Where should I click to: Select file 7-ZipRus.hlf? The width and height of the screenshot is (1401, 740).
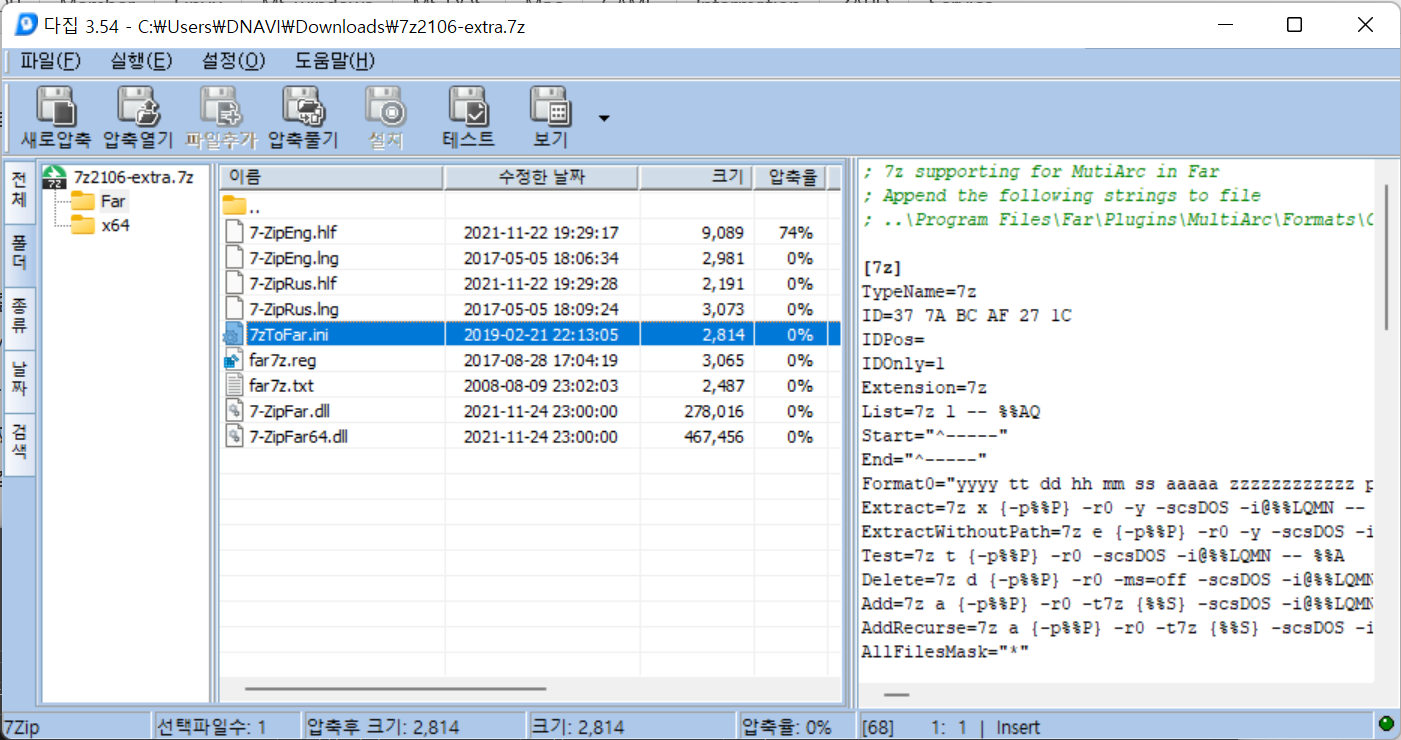point(293,284)
